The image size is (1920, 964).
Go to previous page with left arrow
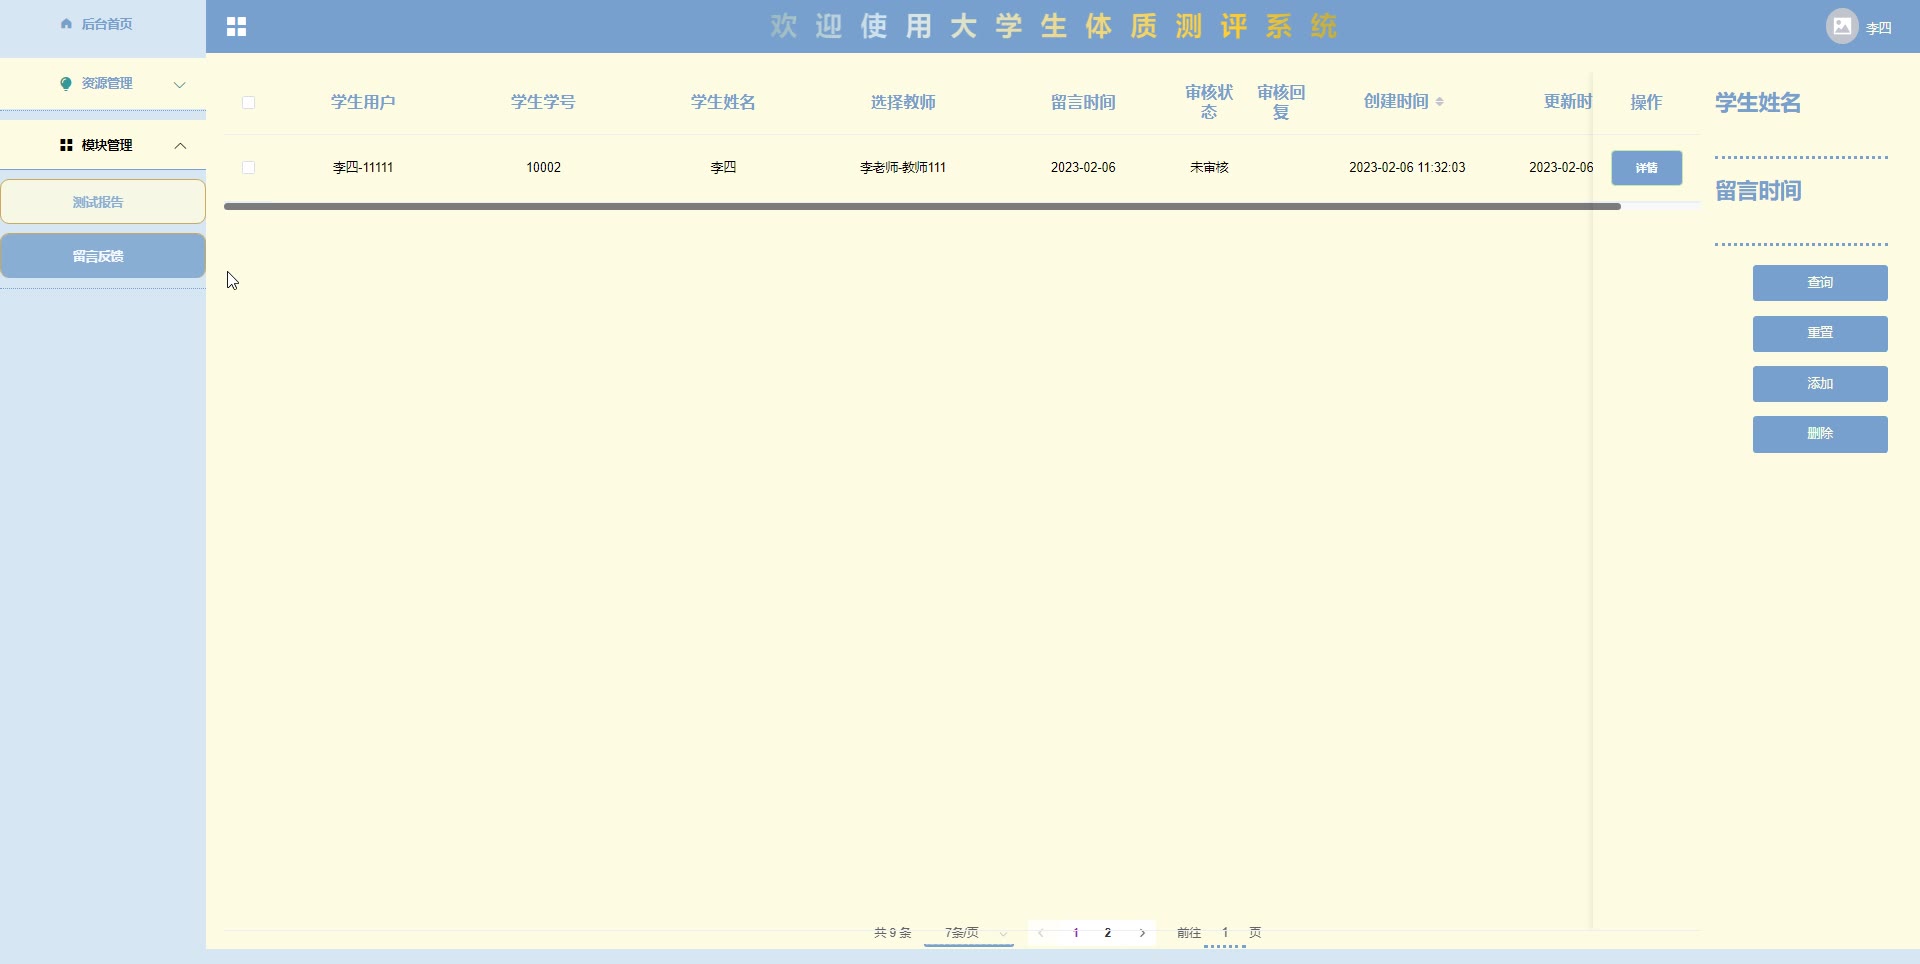1041,933
